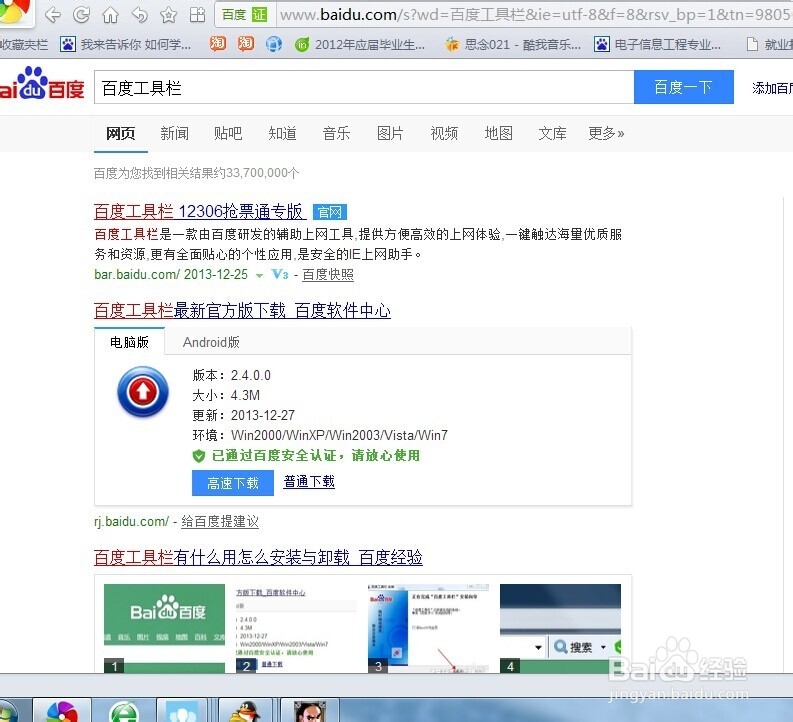Click the green URL rj.baidu.com/

[131, 521]
